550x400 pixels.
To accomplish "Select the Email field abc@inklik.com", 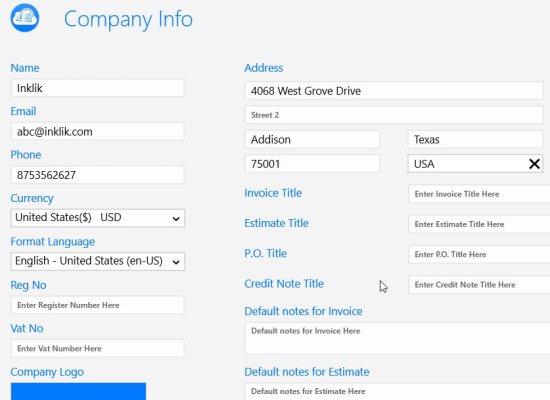I will (98, 131).
